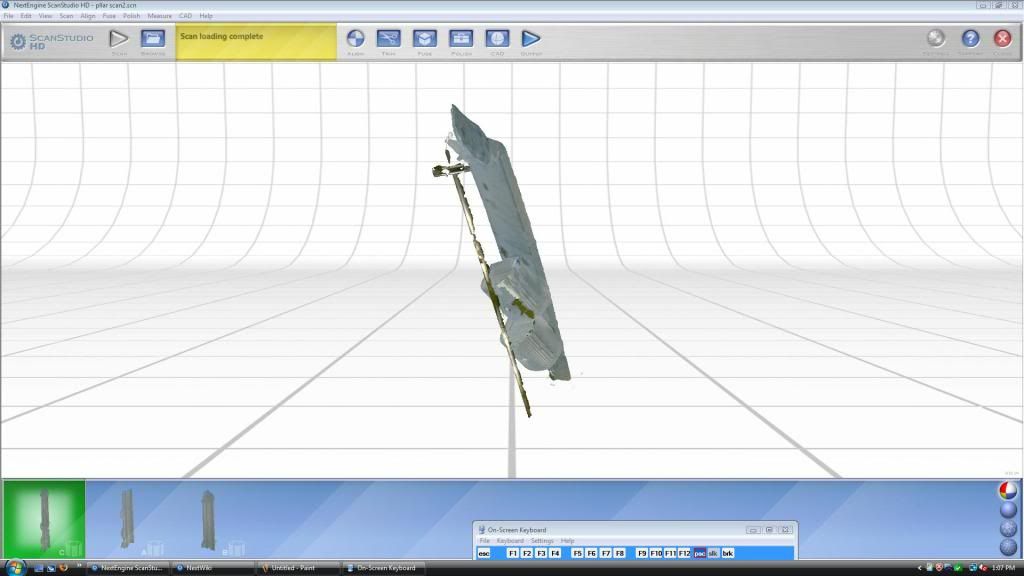The image size is (1024, 576).
Task: Expand the On-Screen Keyboard's Keyboard menu
Action: (510, 541)
